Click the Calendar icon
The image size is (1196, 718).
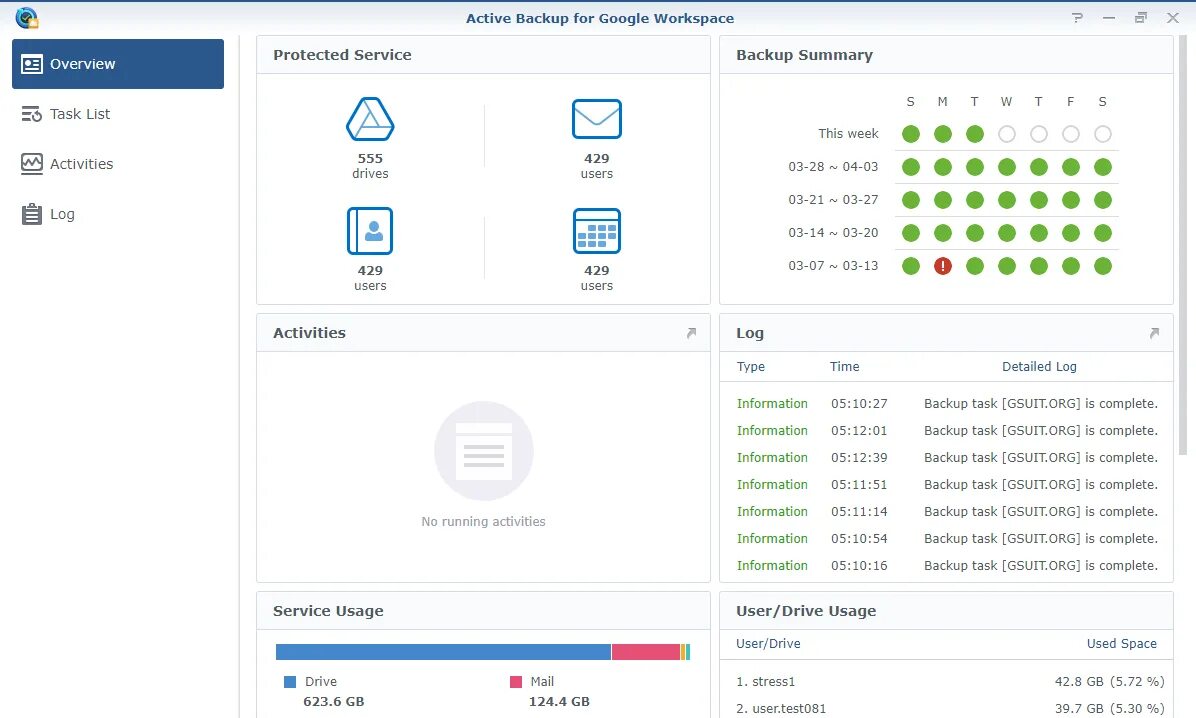pyautogui.click(x=596, y=230)
